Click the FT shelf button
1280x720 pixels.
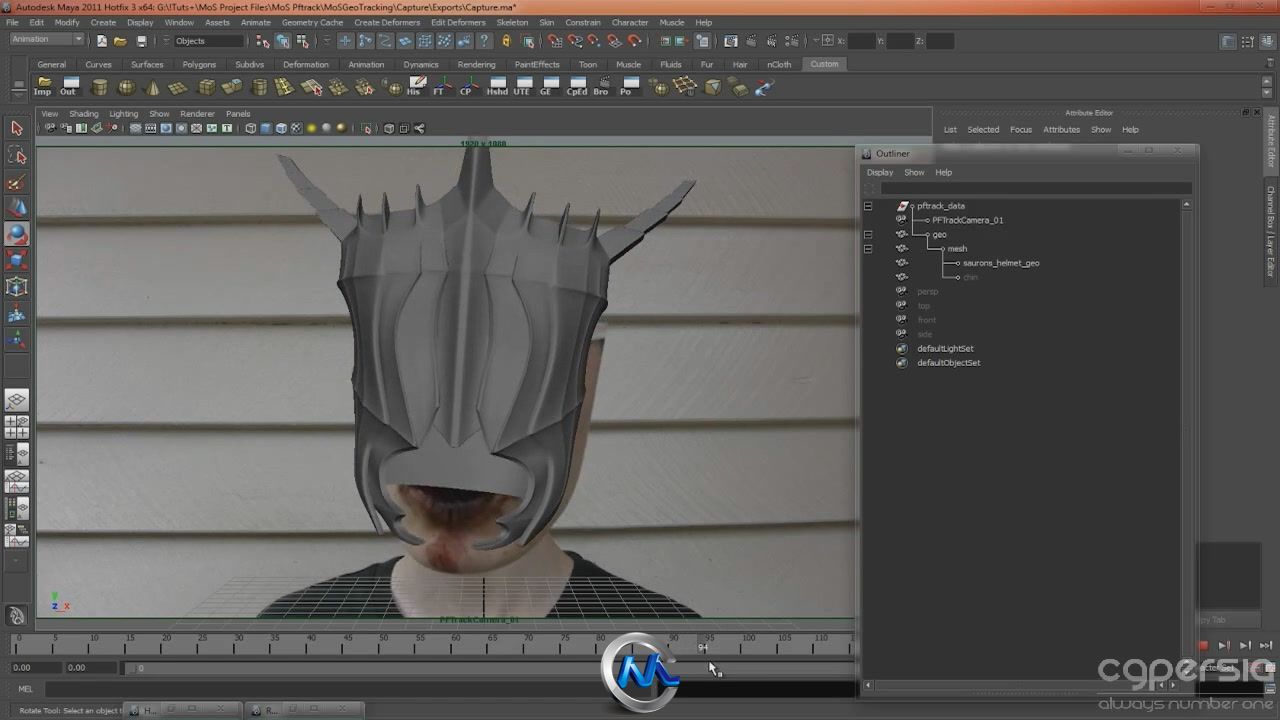pos(440,87)
